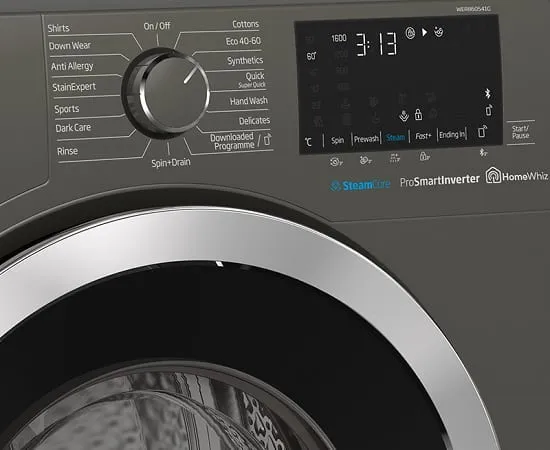Adjust the Ending In delay option

pyautogui.click(x=452, y=134)
